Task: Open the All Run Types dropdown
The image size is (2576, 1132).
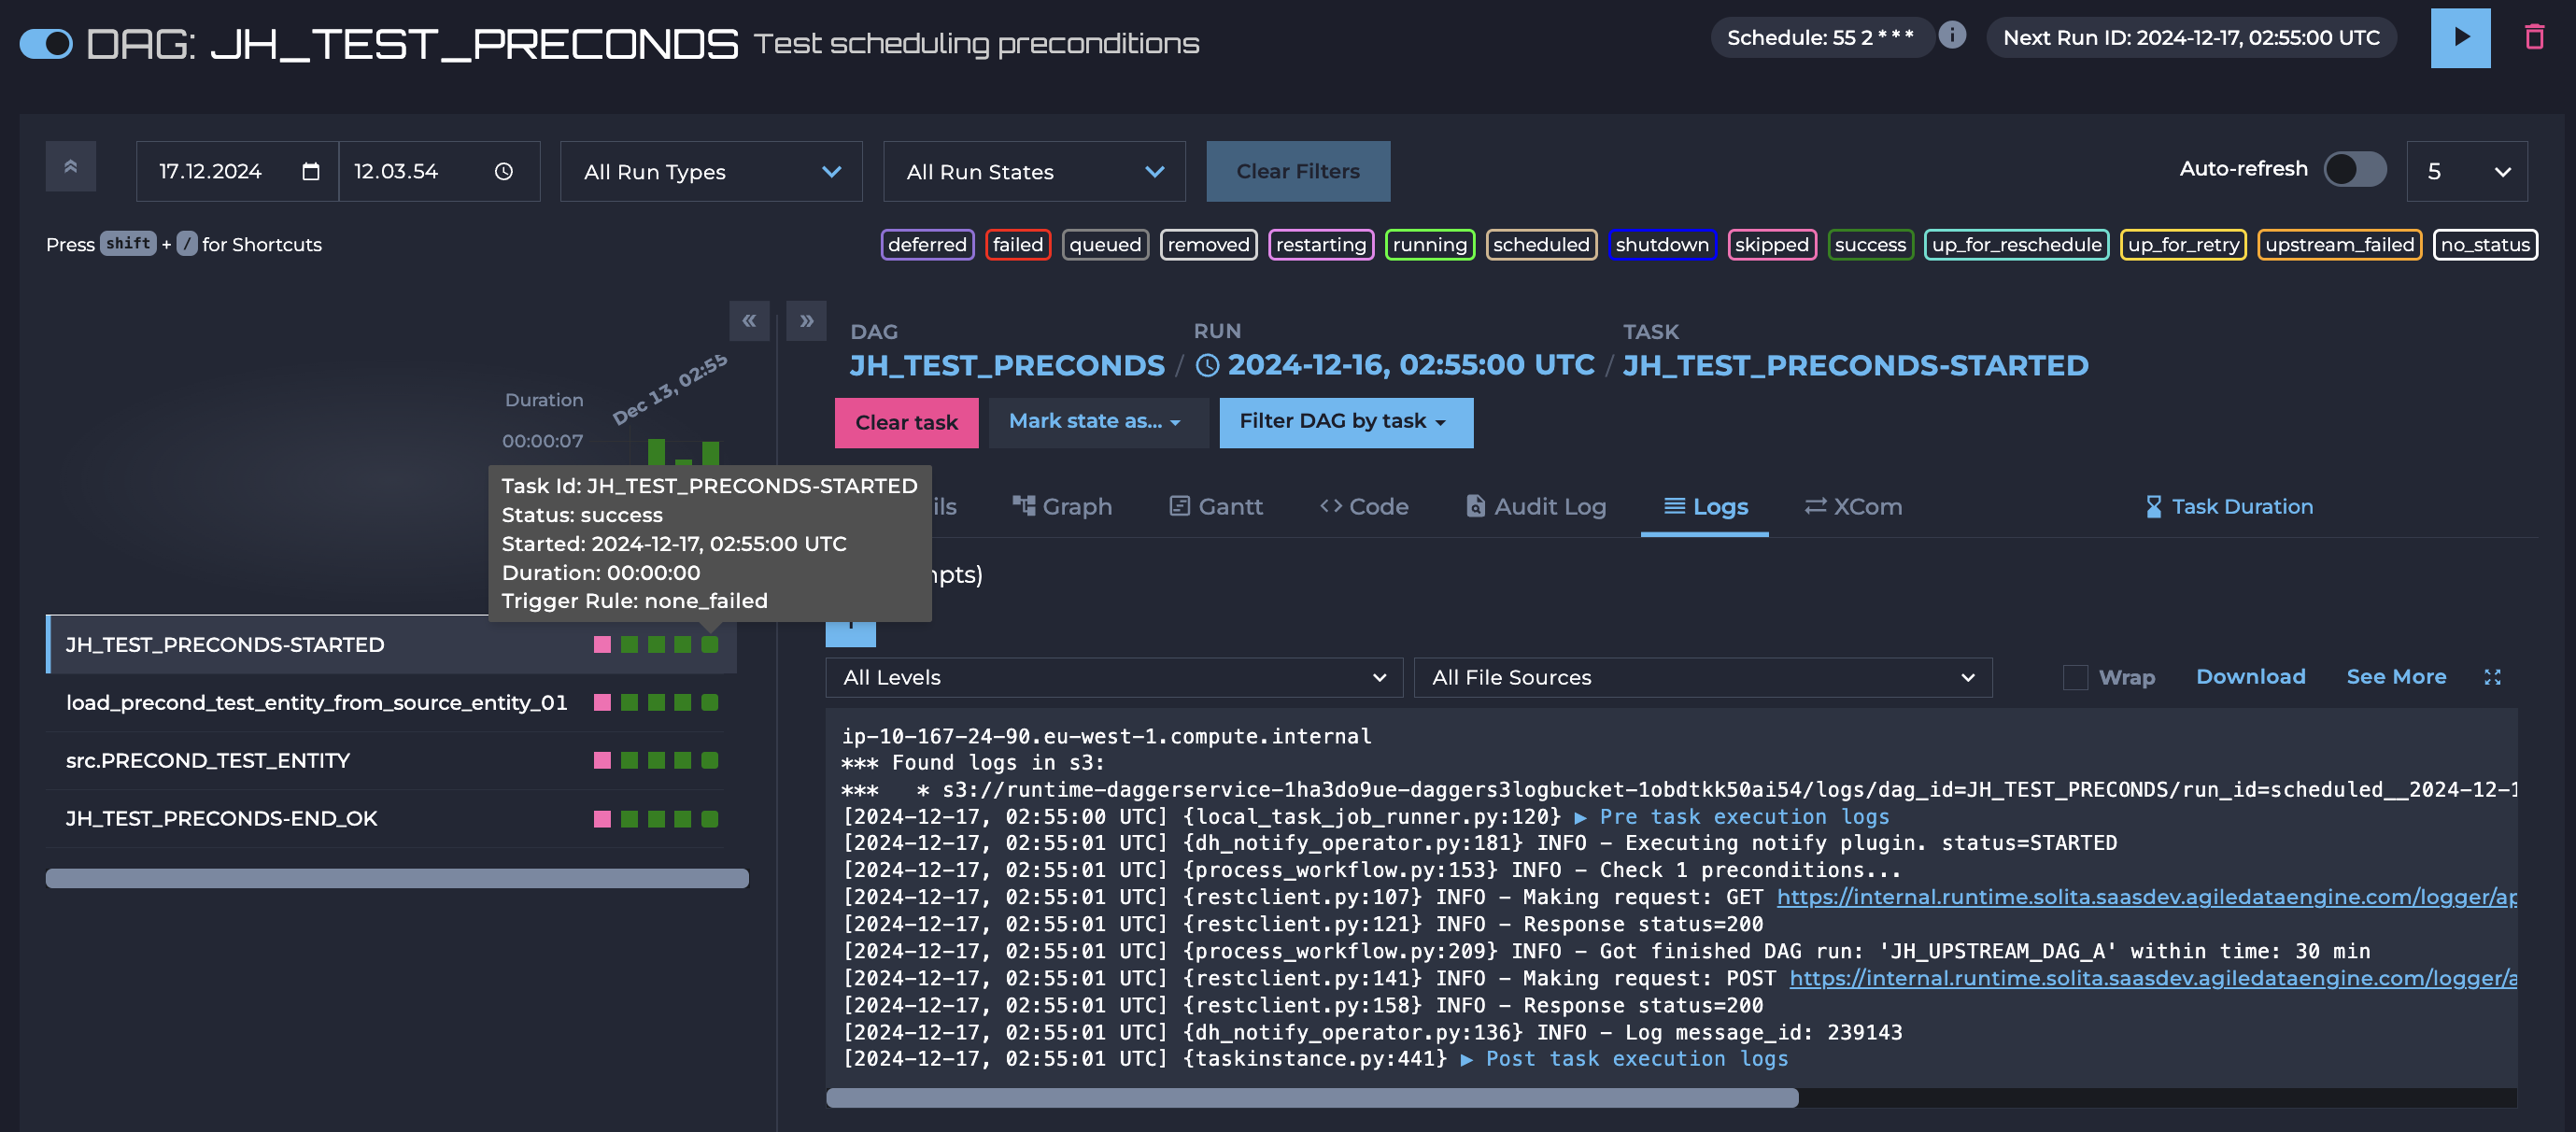Action: click(x=711, y=172)
